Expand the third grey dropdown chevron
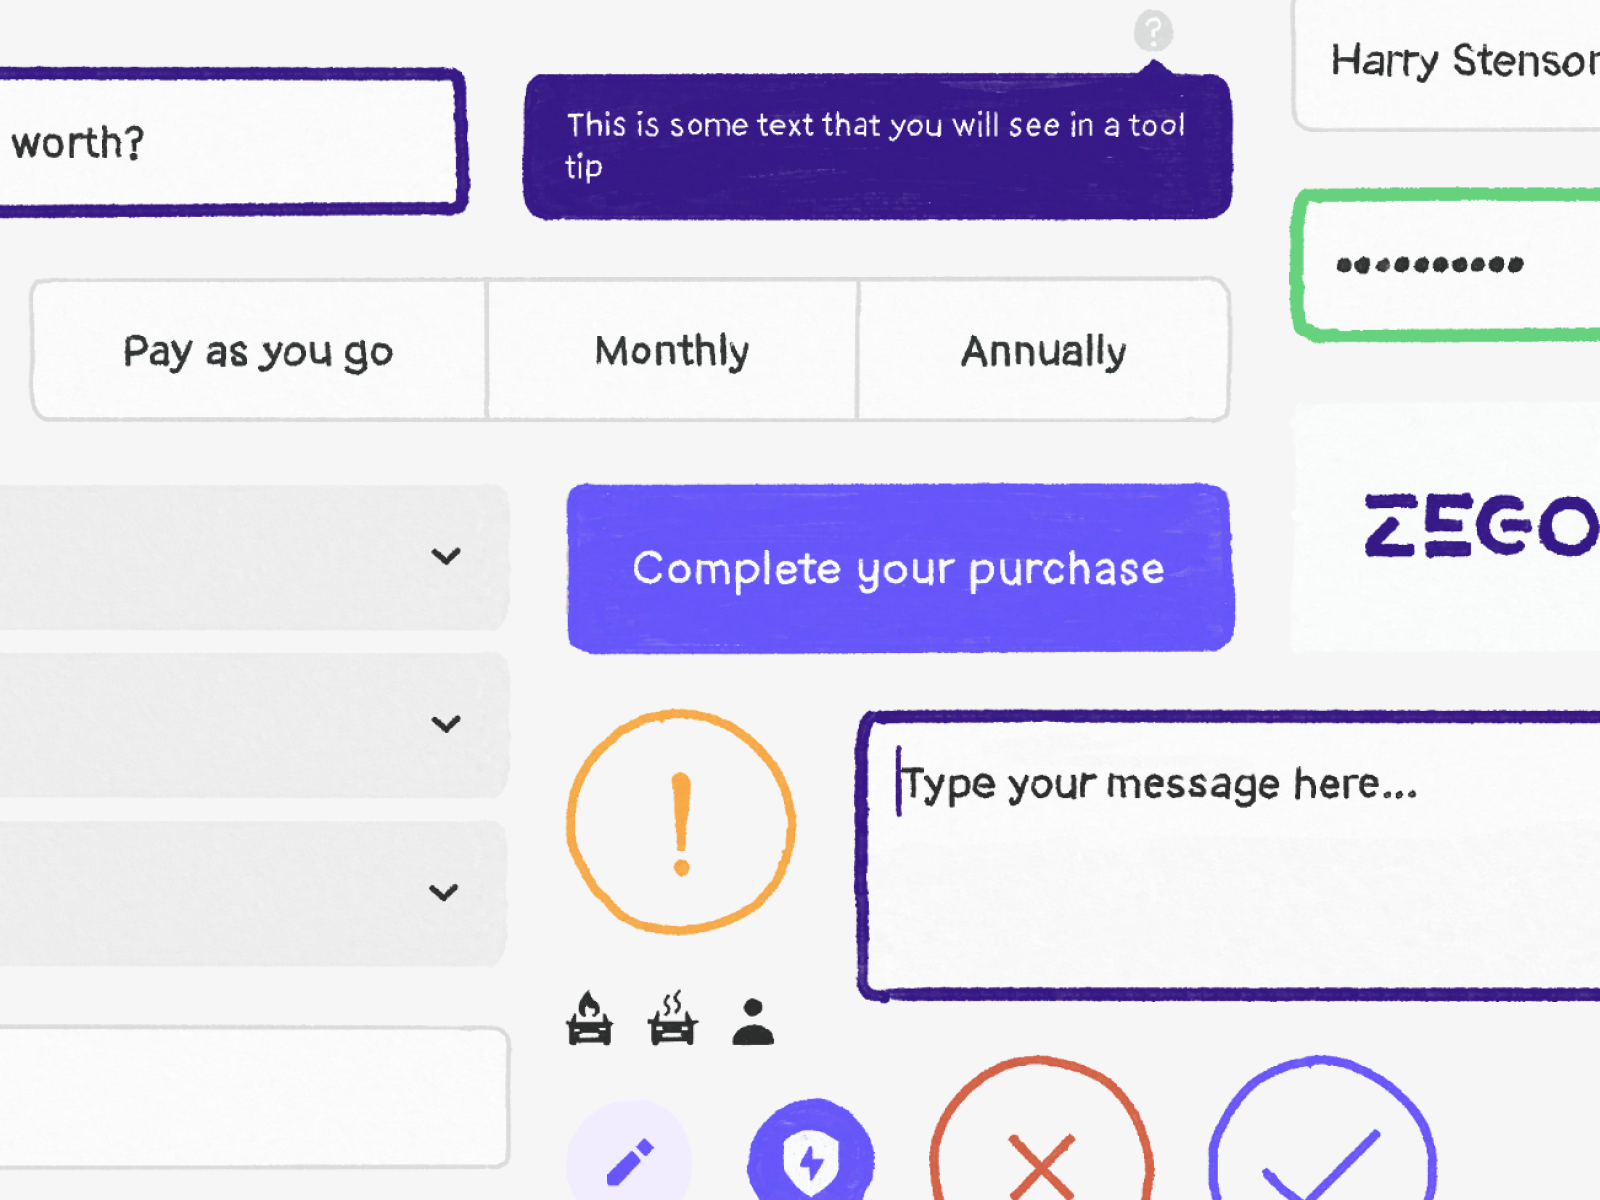Viewport: 1600px width, 1200px height. pos(444,891)
